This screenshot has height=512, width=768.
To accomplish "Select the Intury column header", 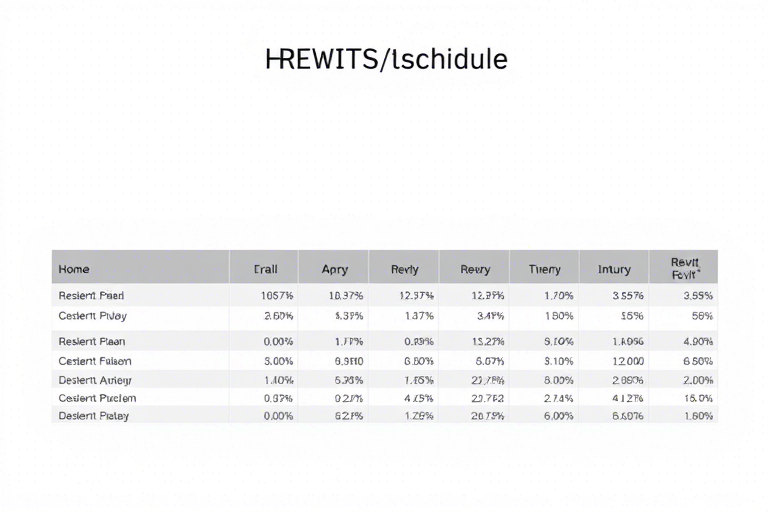I will click(x=614, y=269).
